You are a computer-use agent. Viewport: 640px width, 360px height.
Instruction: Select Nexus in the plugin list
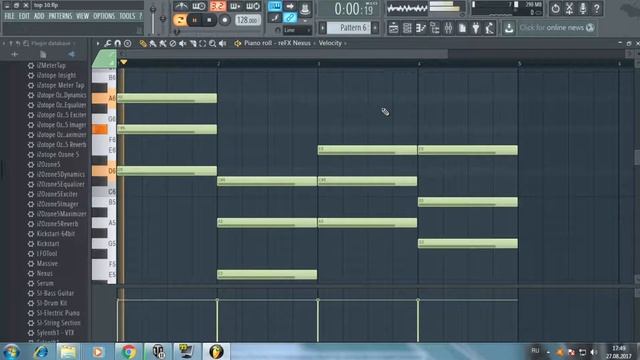[x=44, y=273]
